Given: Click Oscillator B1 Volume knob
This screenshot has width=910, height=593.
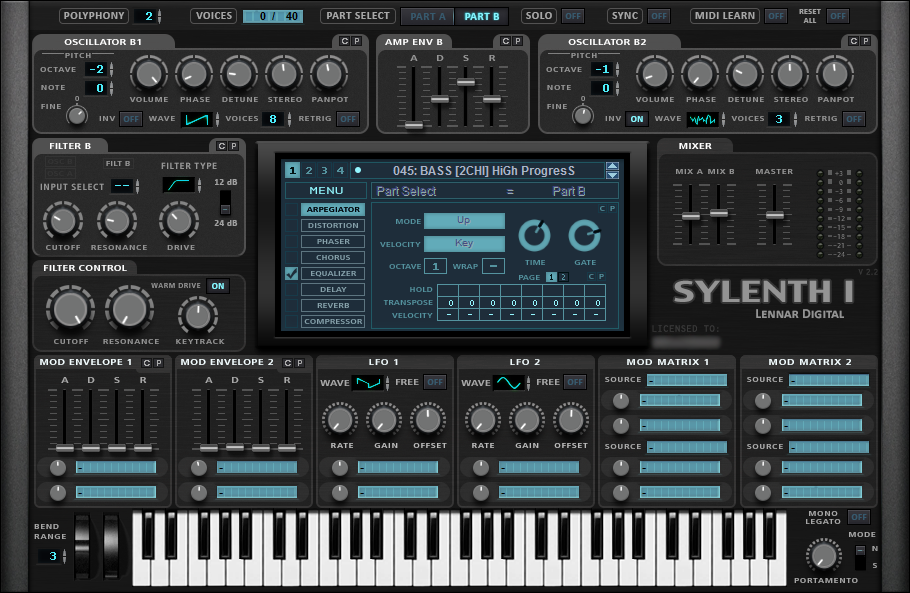Looking at the screenshot, I should click(149, 75).
